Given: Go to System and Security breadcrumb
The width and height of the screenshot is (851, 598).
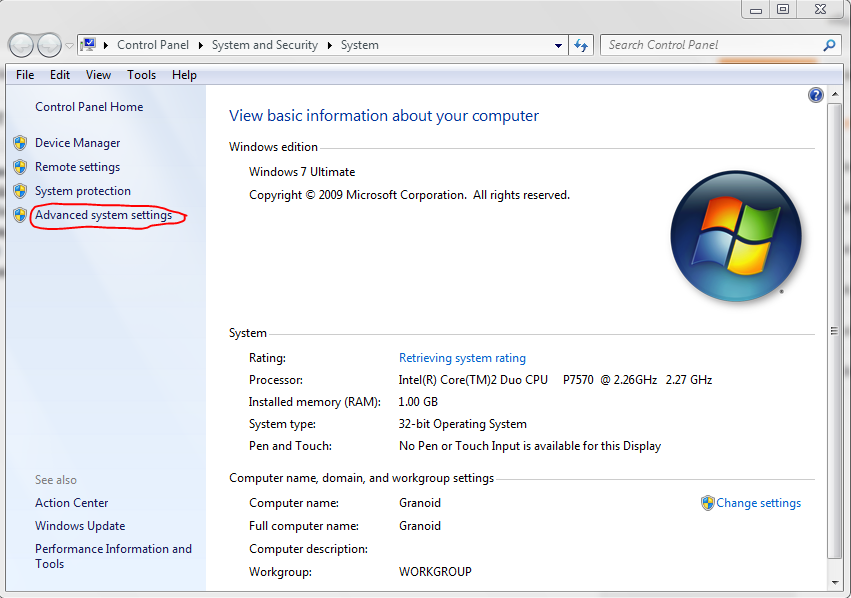Looking at the screenshot, I should coord(265,45).
